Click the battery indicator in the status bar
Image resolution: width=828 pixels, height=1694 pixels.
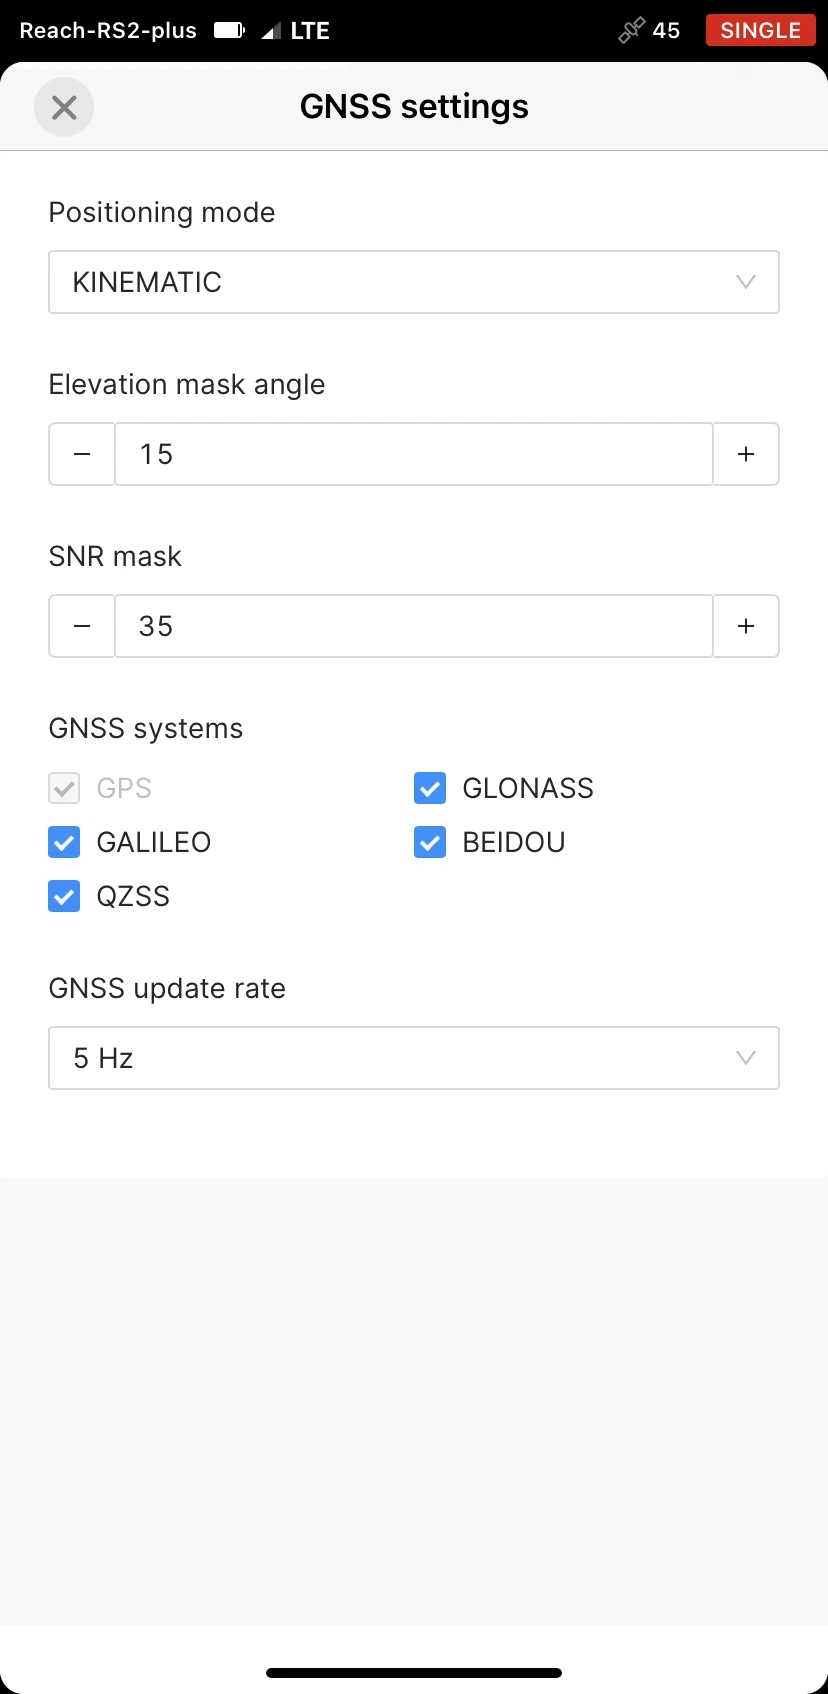[x=228, y=30]
